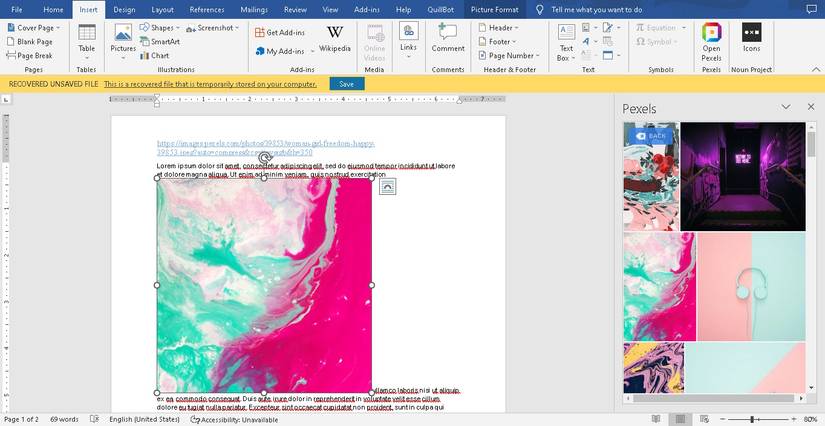Switch to Print Layout view
Image resolution: width=825 pixels, height=426 pixels.
(680, 419)
